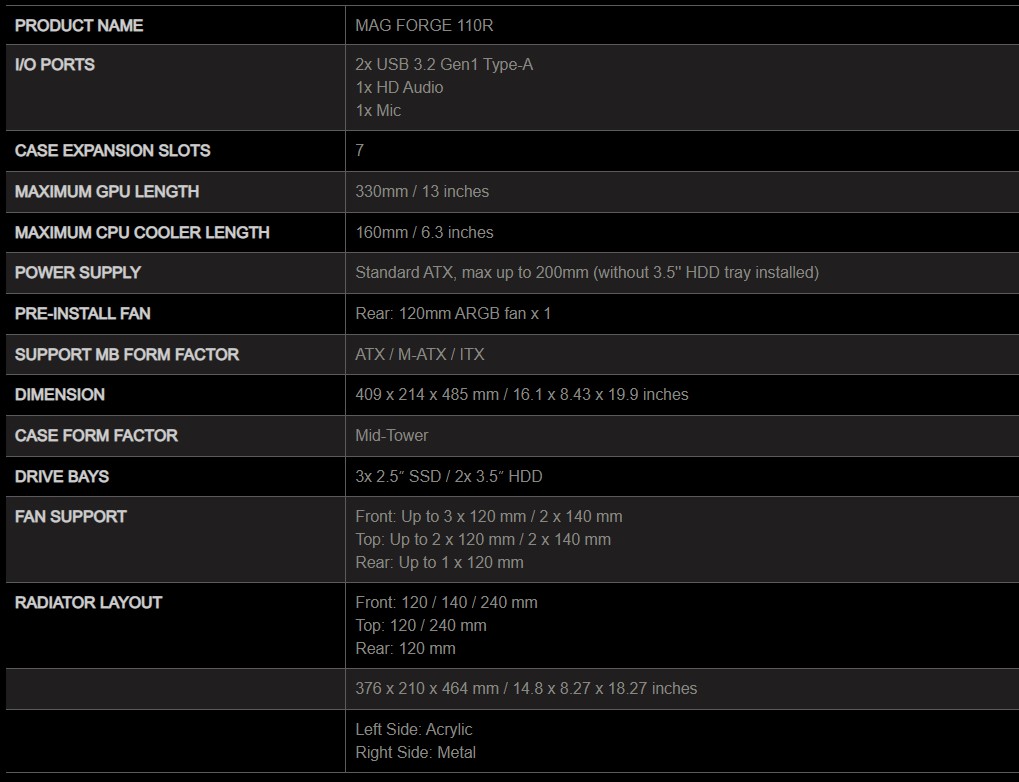
Task: Click the DRIVE BAYS label
Action: tap(62, 476)
